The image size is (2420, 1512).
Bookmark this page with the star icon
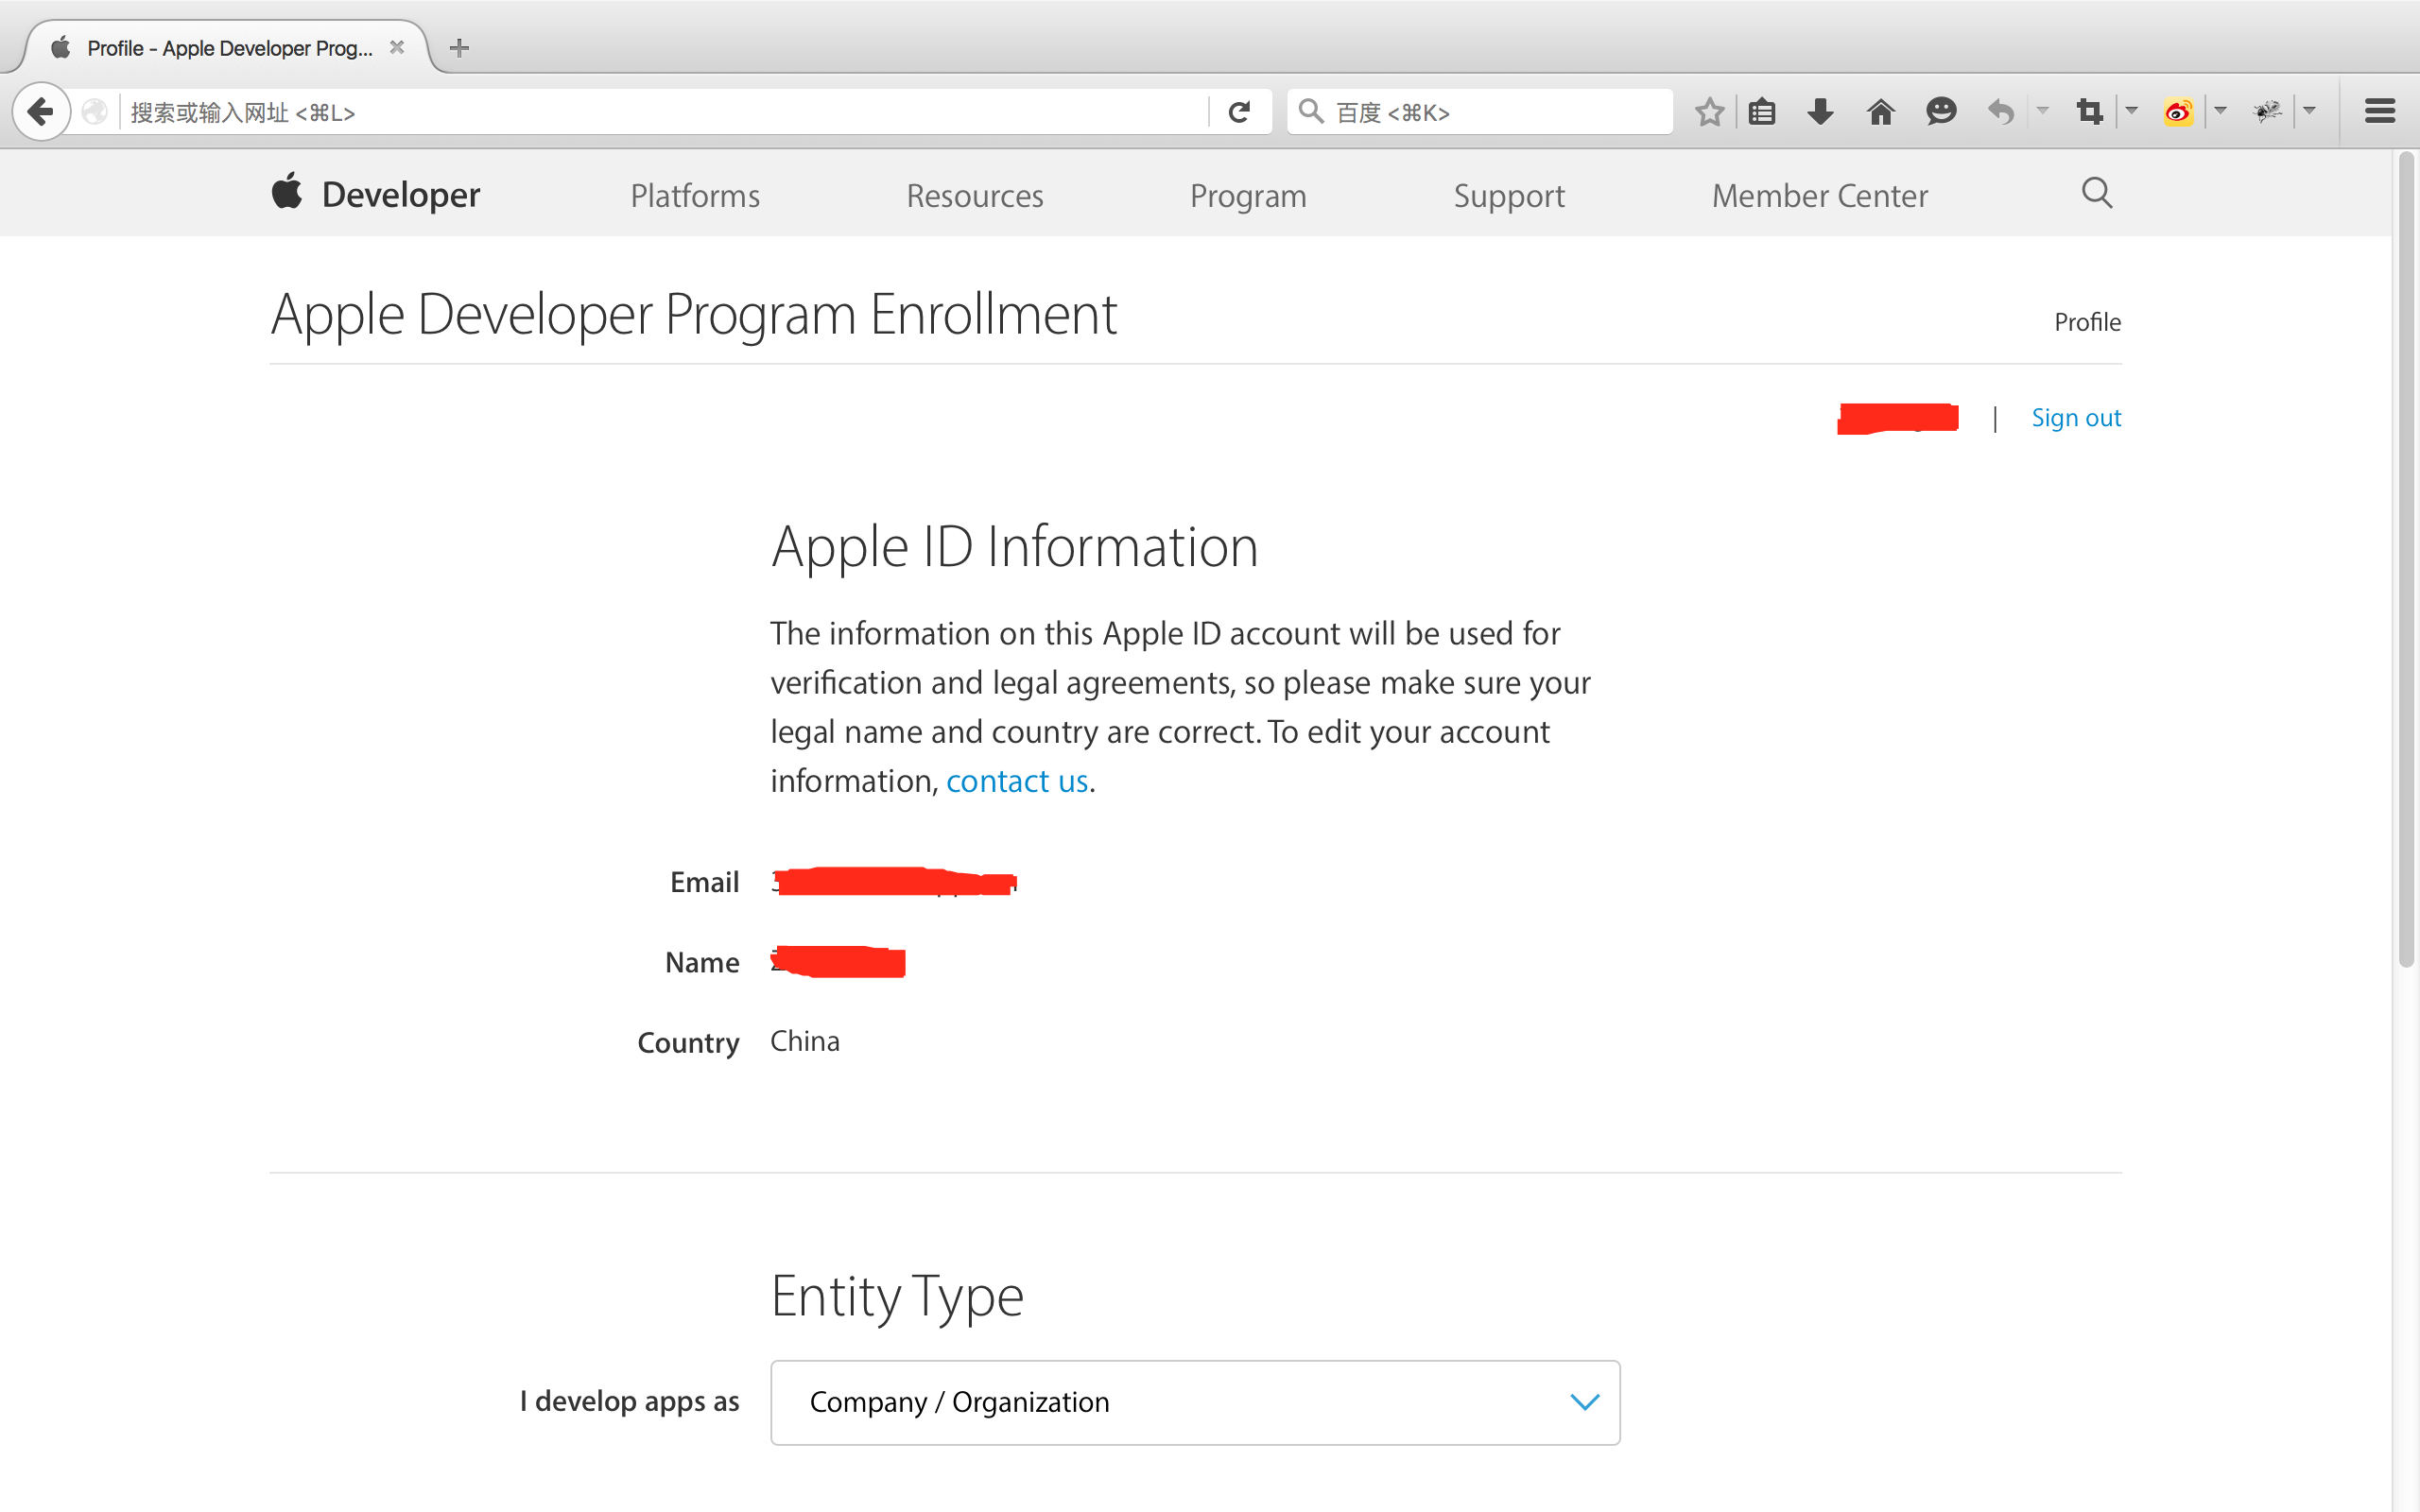click(1709, 112)
